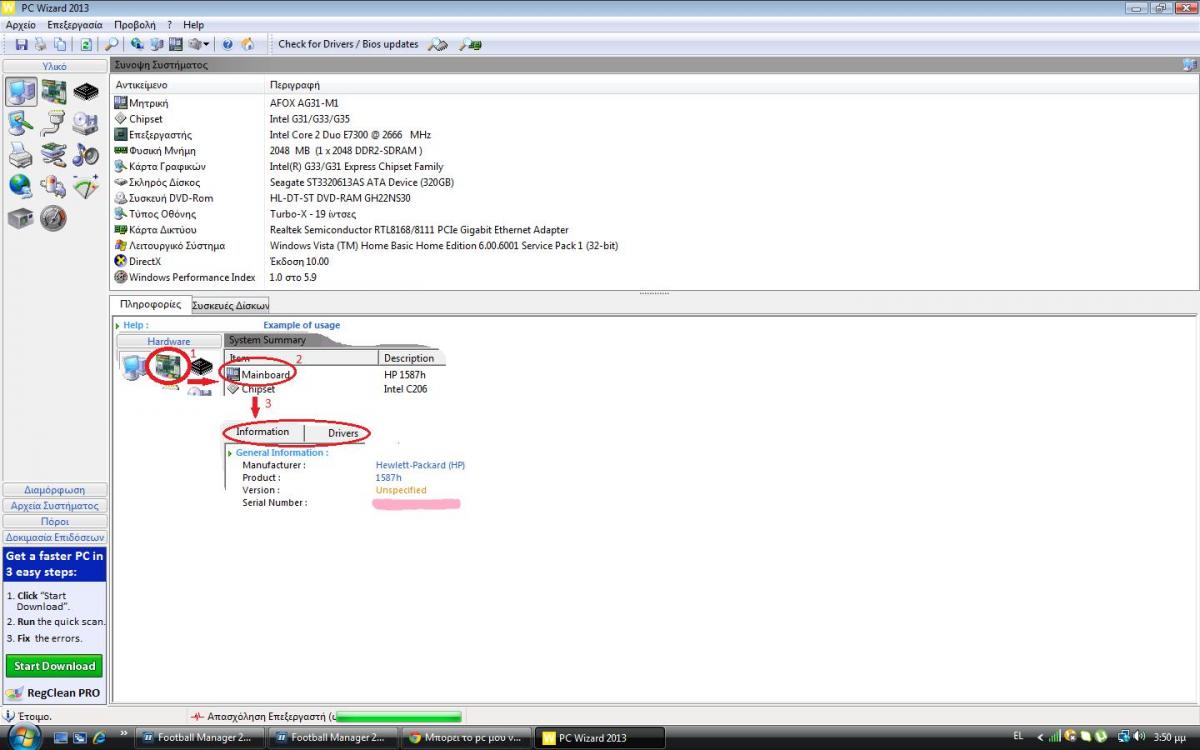1200x750 pixels.
Task: Click the magnifier-with-card driver search icon
Action: [470, 44]
